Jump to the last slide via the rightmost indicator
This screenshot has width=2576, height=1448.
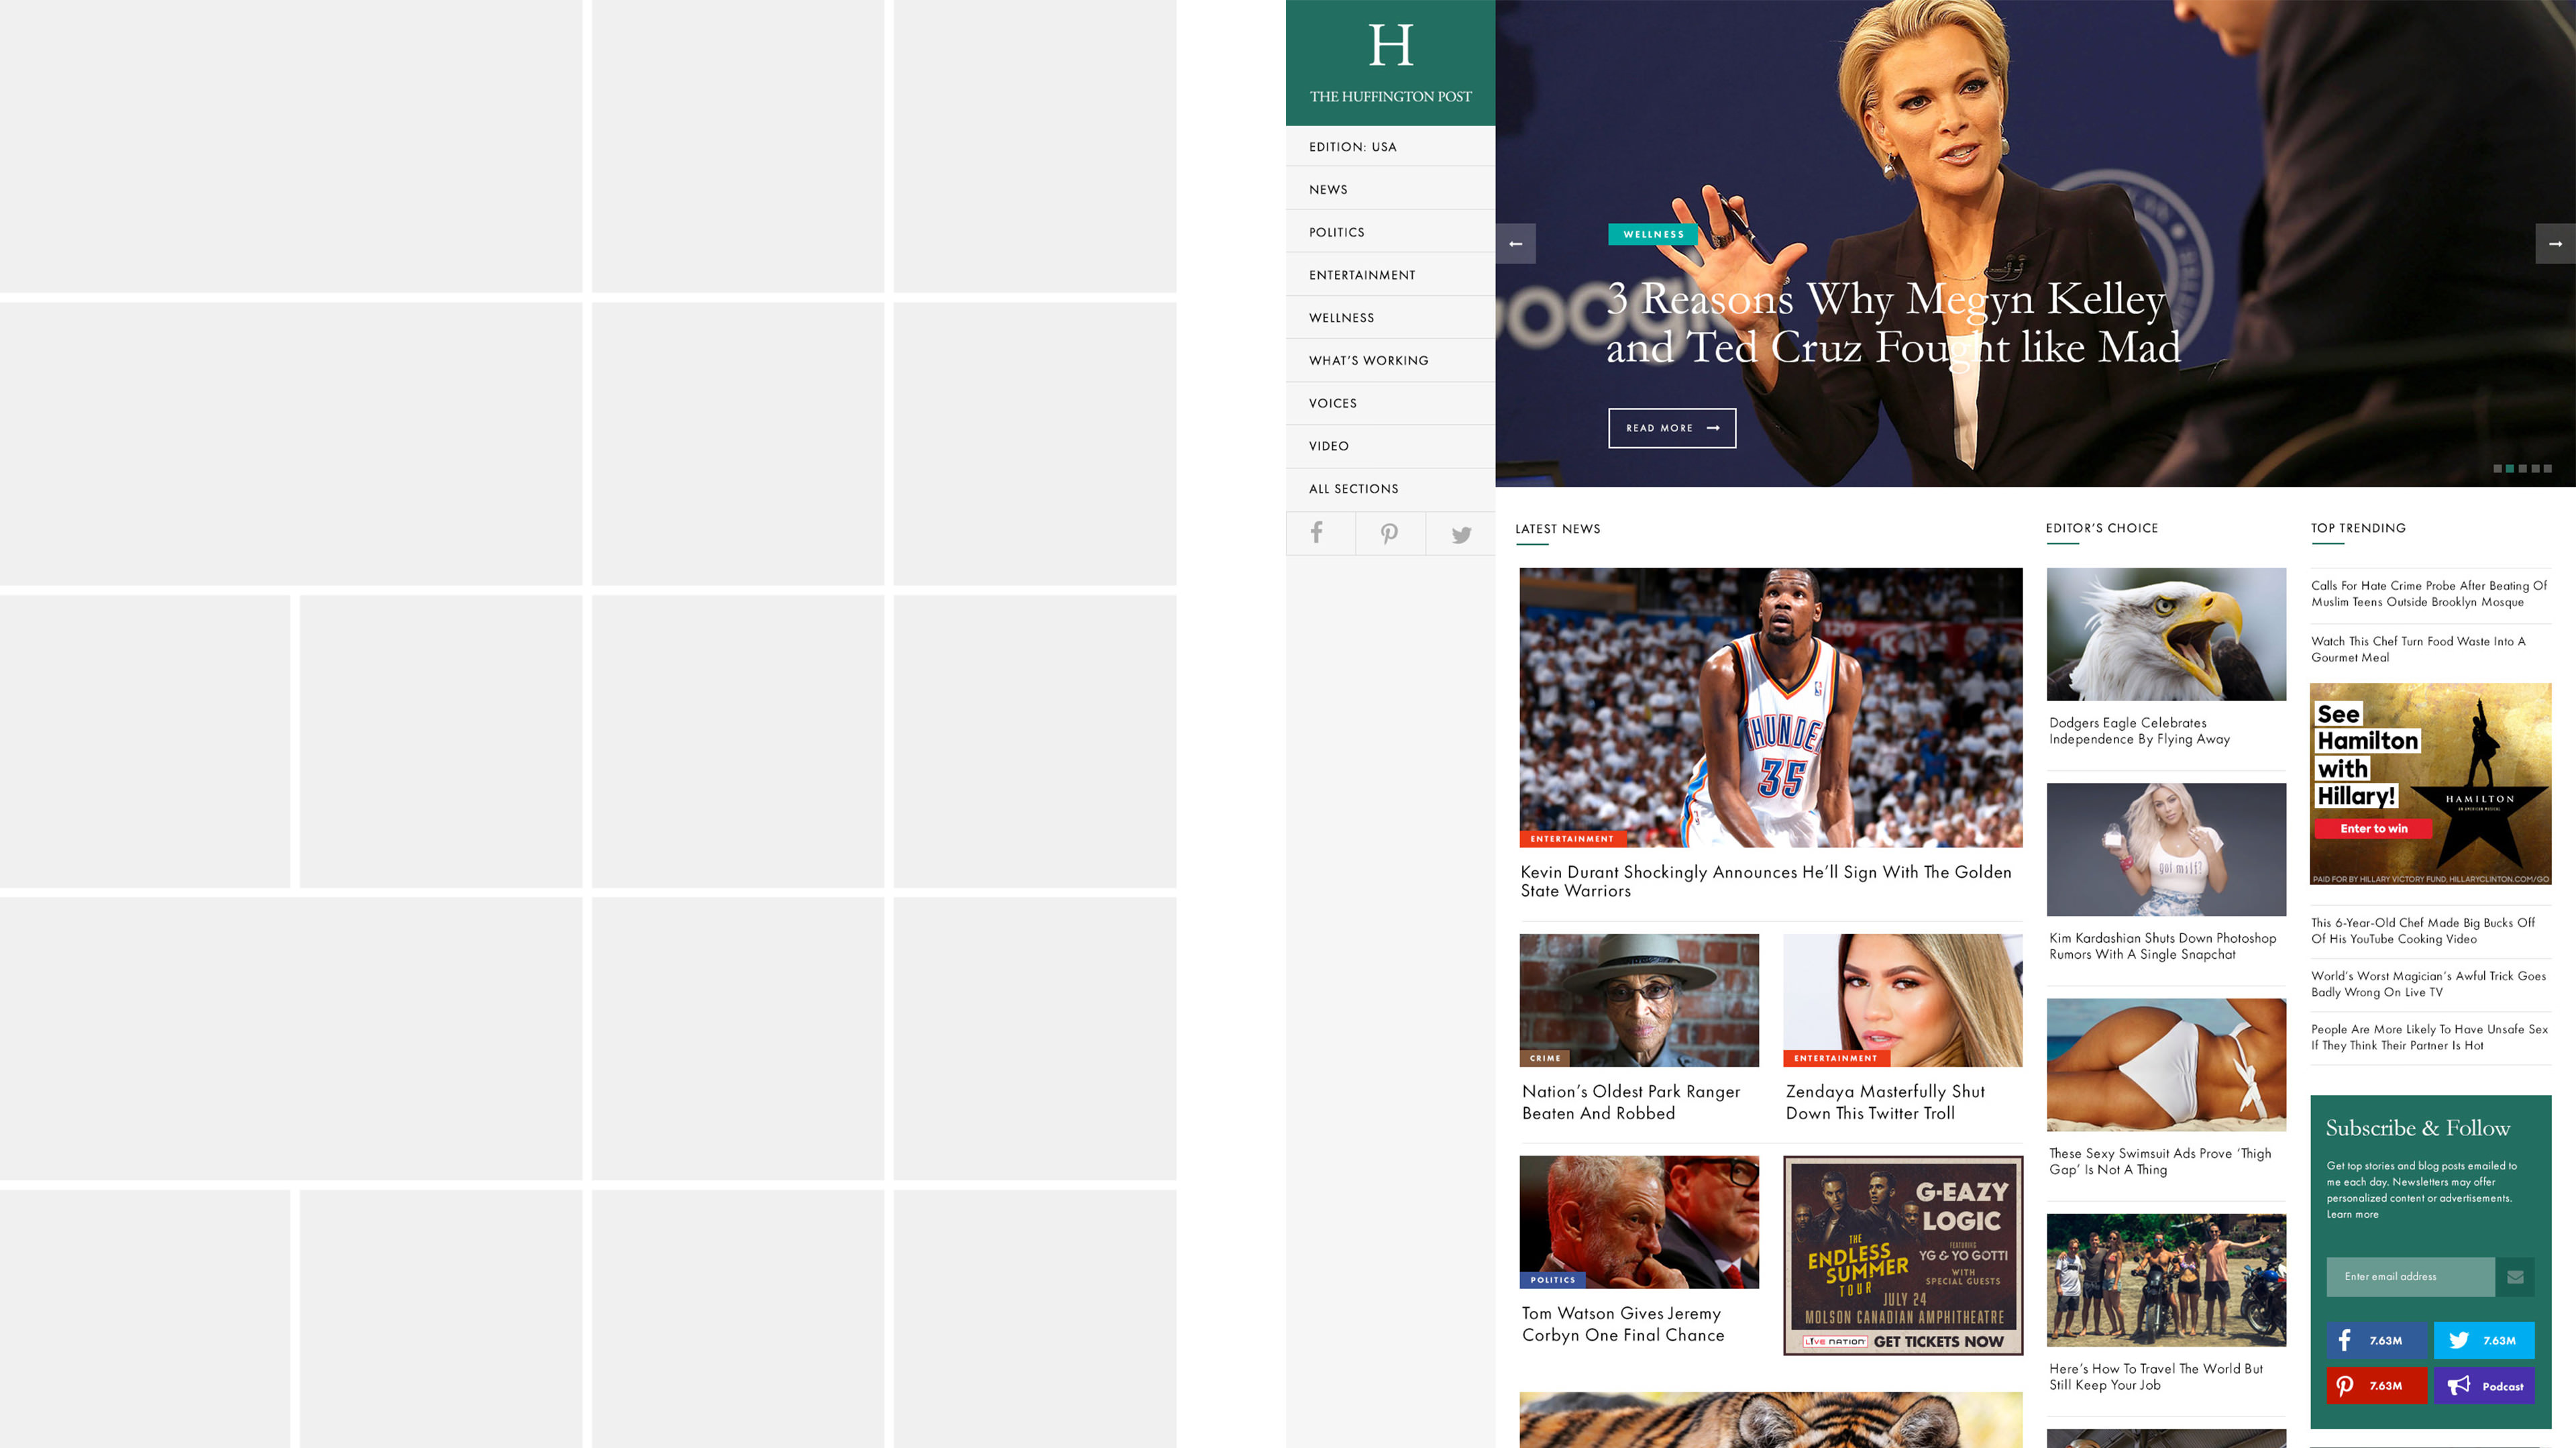2549,469
